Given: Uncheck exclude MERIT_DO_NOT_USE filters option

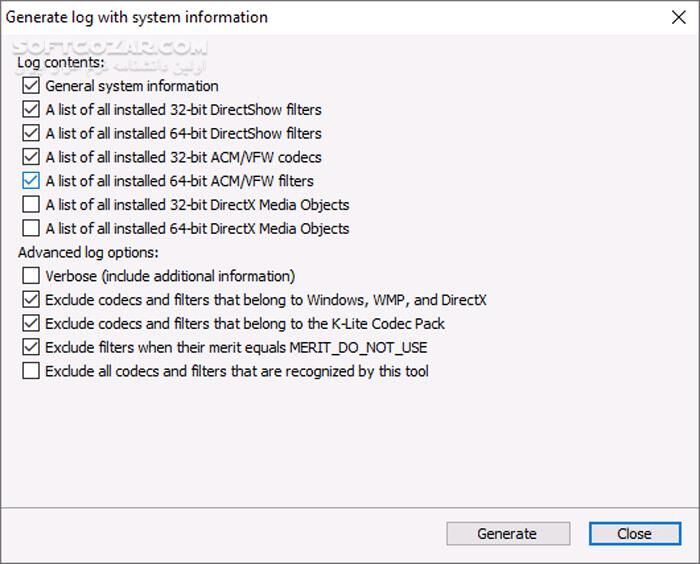Looking at the screenshot, I should point(30,347).
